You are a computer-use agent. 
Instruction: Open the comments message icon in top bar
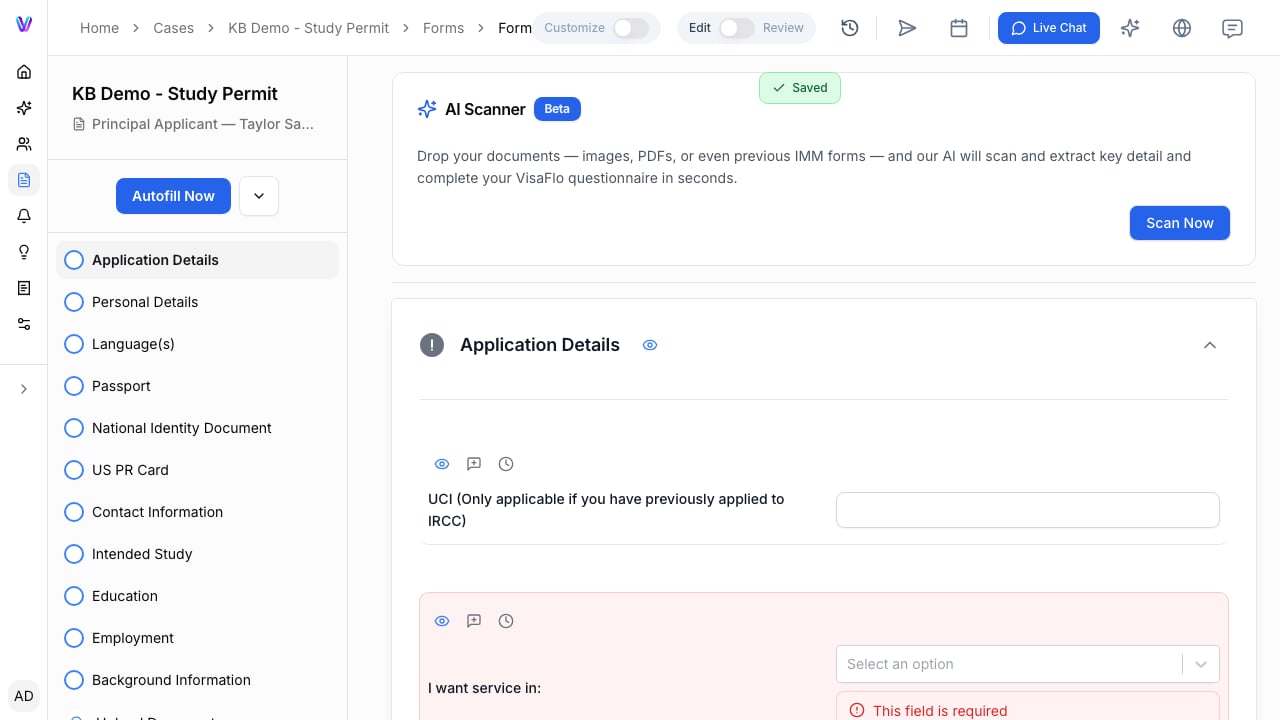pyautogui.click(x=1233, y=28)
